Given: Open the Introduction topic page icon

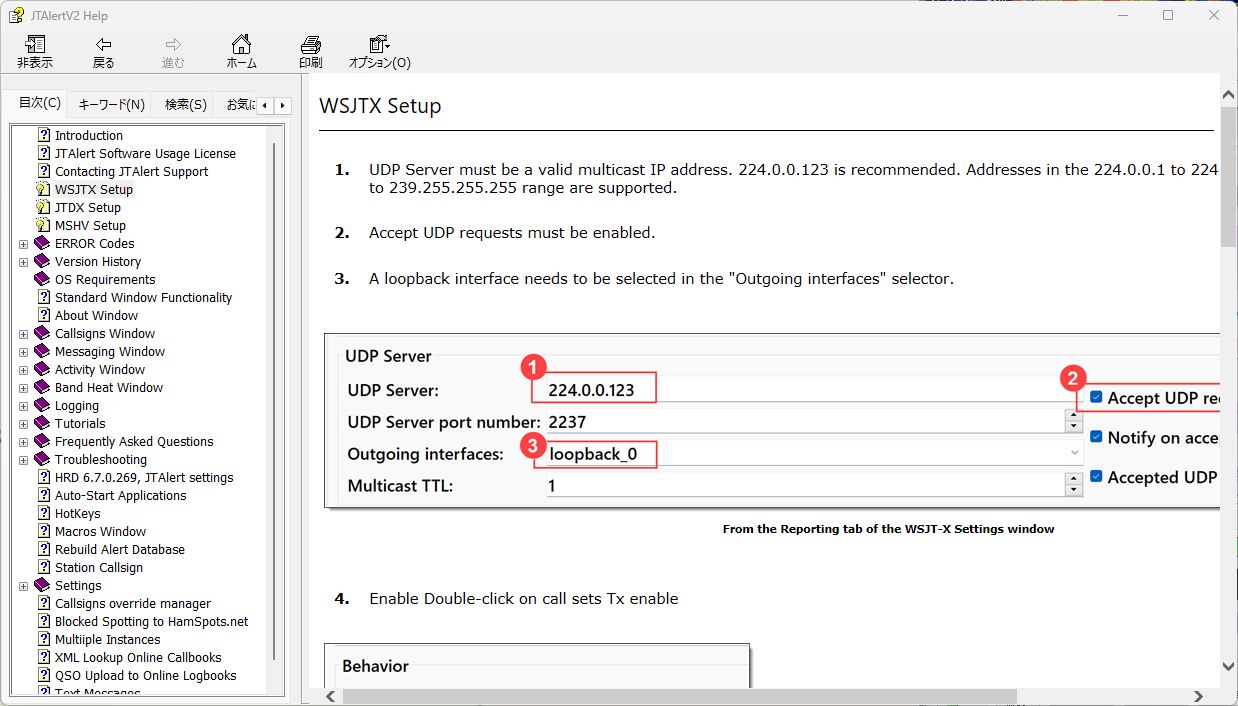Looking at the screenshot, I should 44,135.
